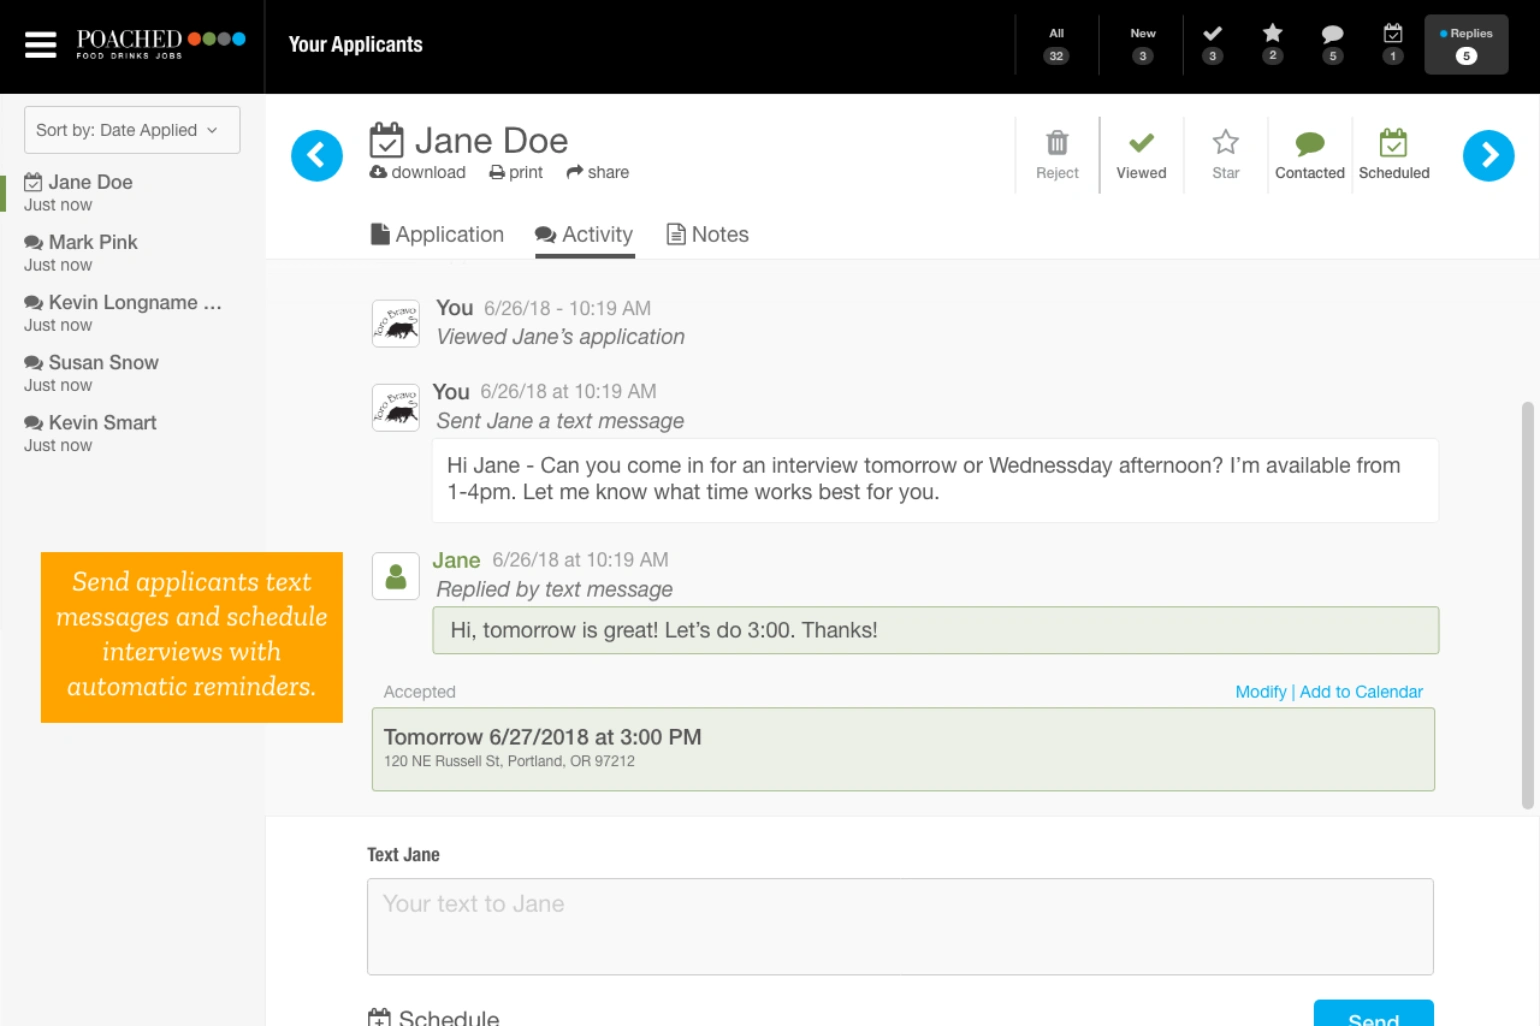Share Jane Doe's application
Image resolution: width=1540 pixels, height=1026 pixels.
[x=598, y=172]
